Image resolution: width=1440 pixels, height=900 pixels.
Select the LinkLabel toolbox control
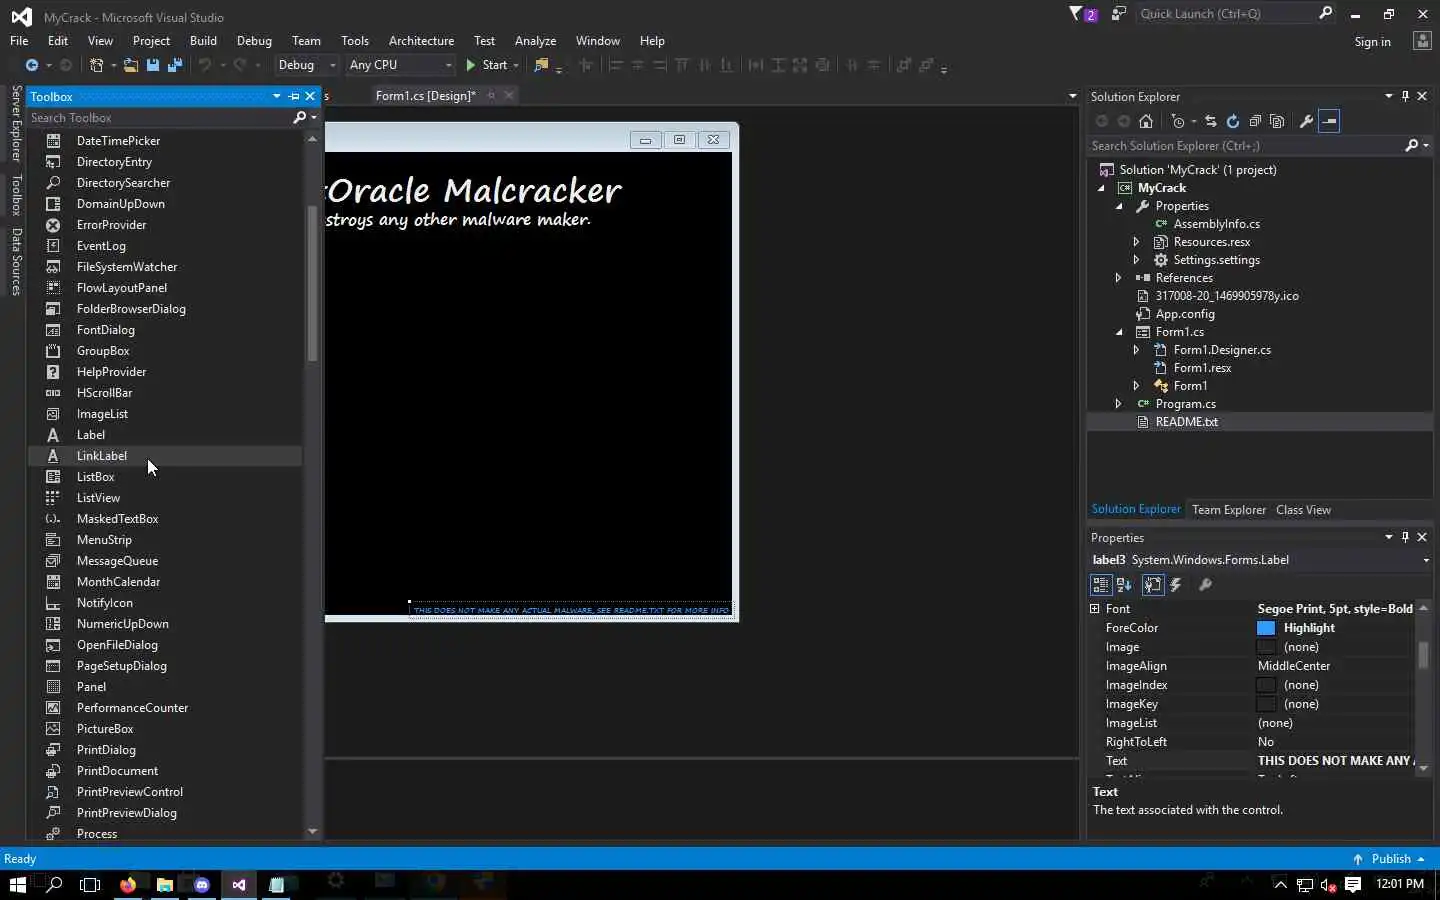165,456
